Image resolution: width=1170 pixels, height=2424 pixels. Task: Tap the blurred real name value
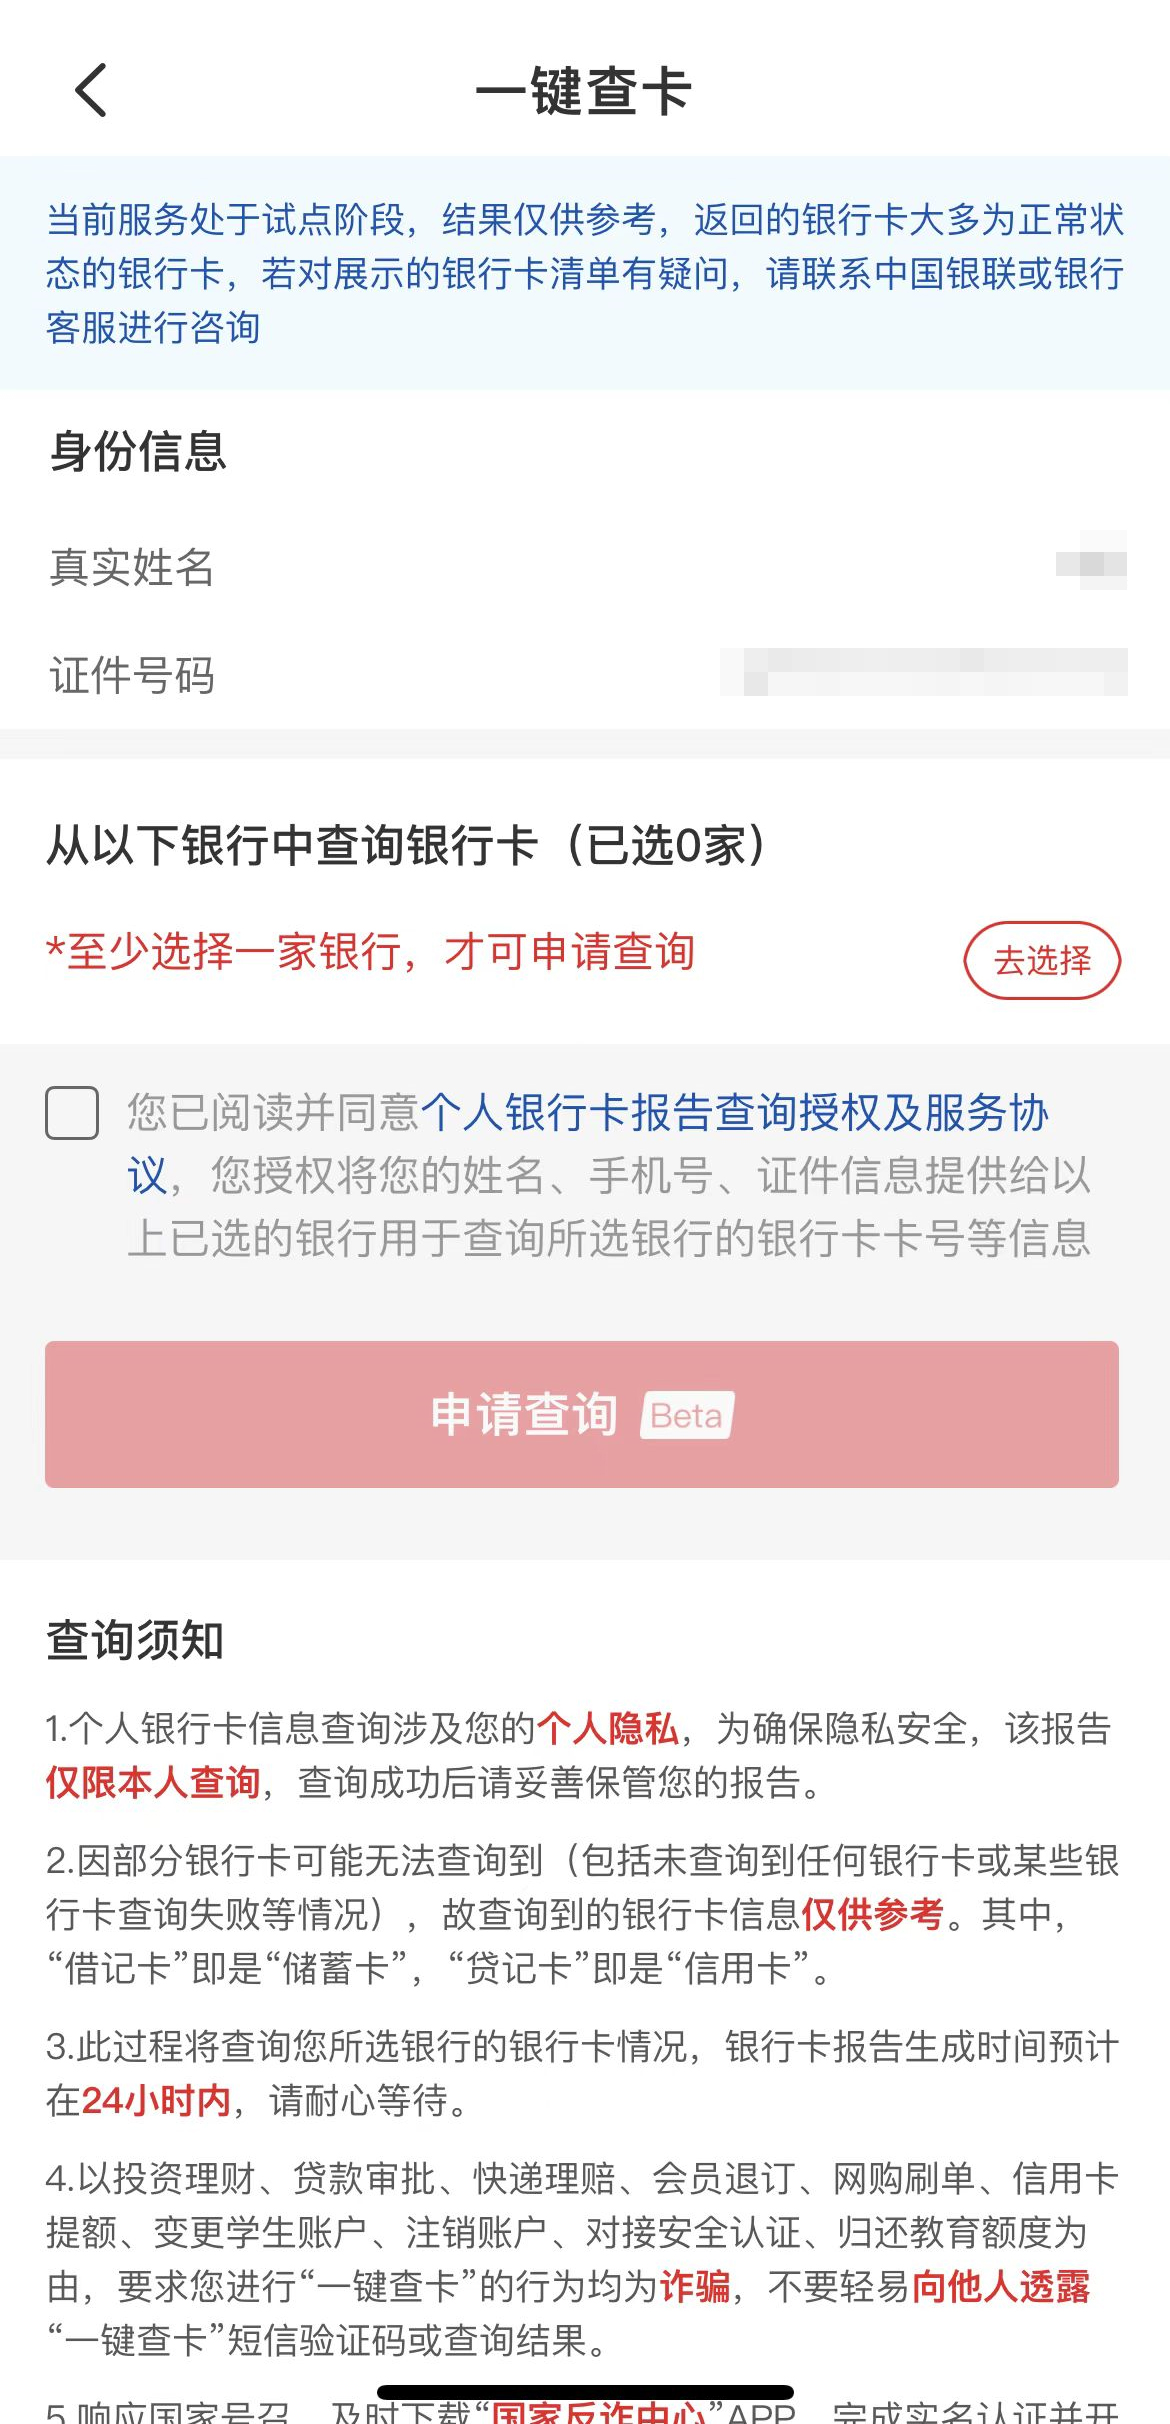(x=1091, y=563)
